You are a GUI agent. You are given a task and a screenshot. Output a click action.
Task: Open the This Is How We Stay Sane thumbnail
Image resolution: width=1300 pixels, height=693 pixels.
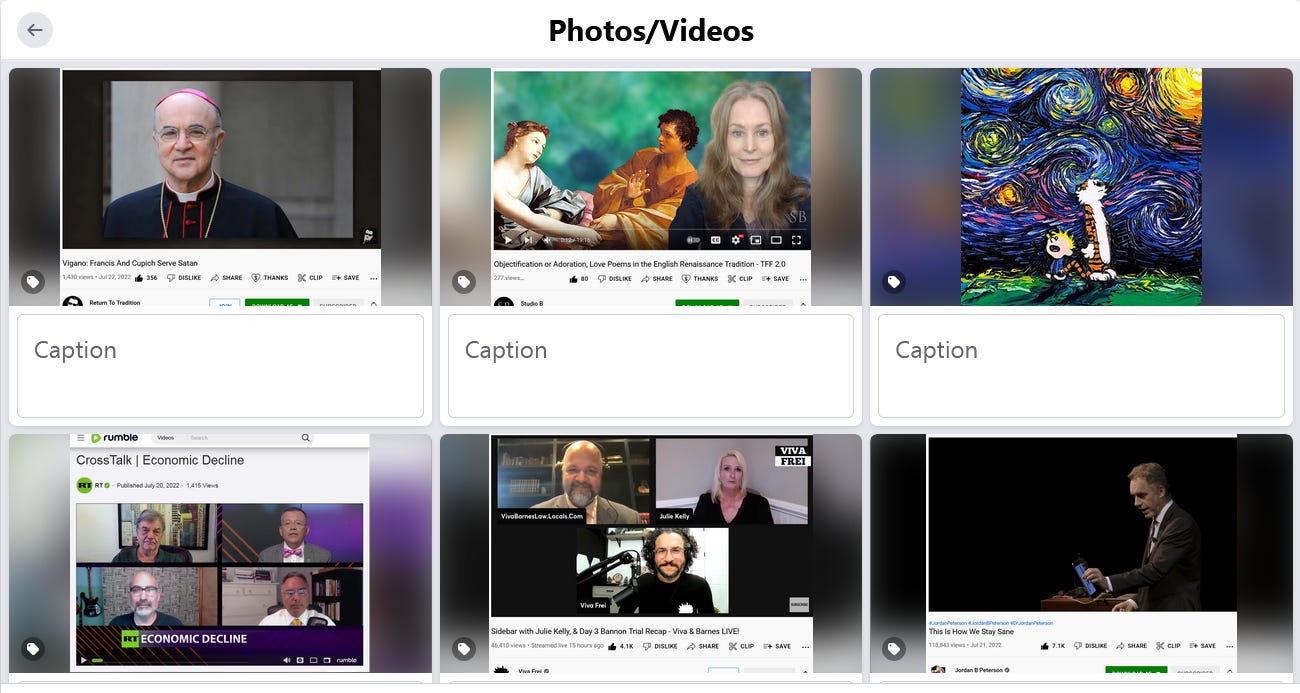[x=1081, y=553]
